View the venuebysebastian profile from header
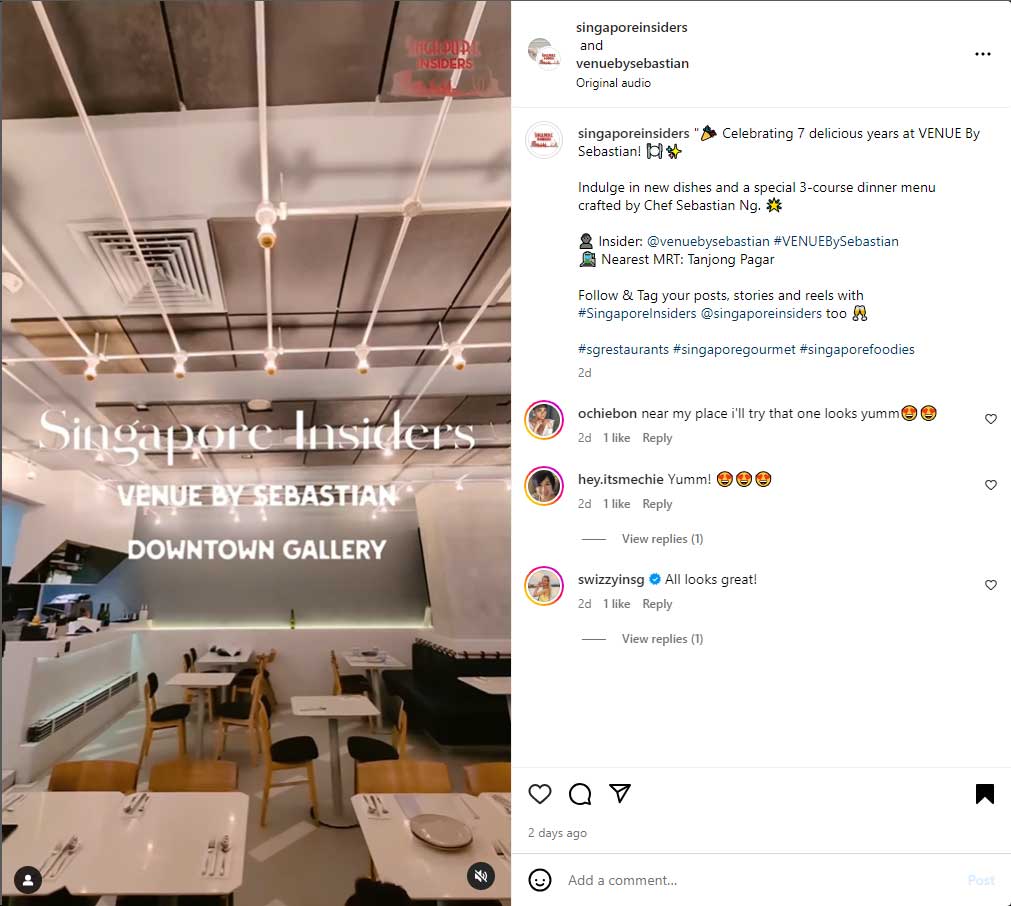This screenshot has height=906, width=1011. tap(632, 63)
